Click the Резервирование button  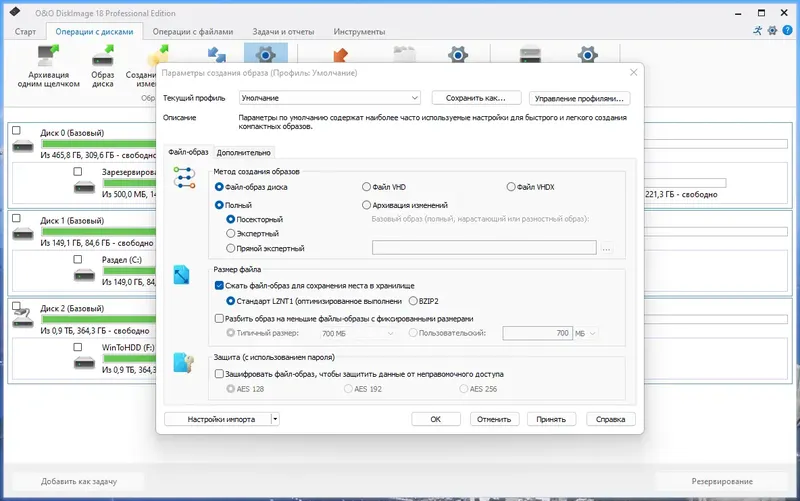[x=722, y=481]
